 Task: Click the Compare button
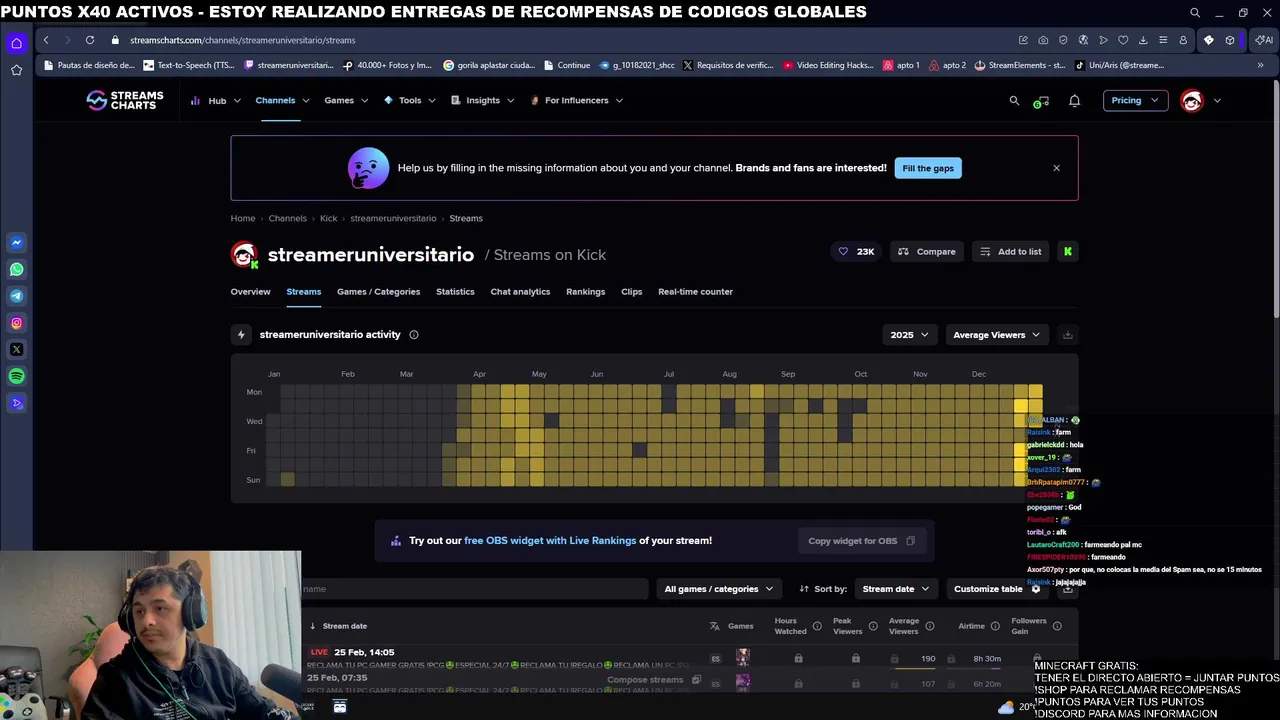[x=926, y=252]
